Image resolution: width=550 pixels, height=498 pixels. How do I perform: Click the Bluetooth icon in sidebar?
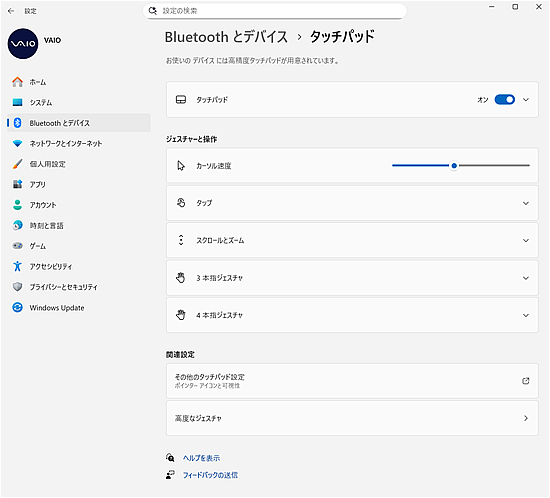(17, 123)
